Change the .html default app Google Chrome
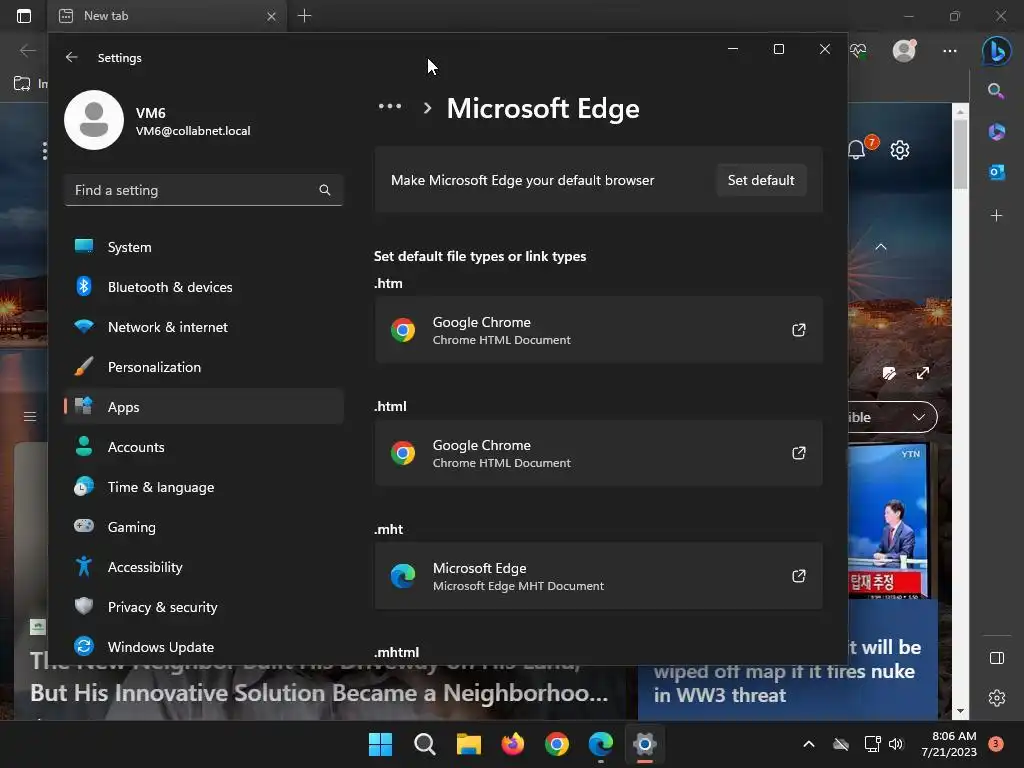This screenshot has height=768, width=1024. click(598, 453)
